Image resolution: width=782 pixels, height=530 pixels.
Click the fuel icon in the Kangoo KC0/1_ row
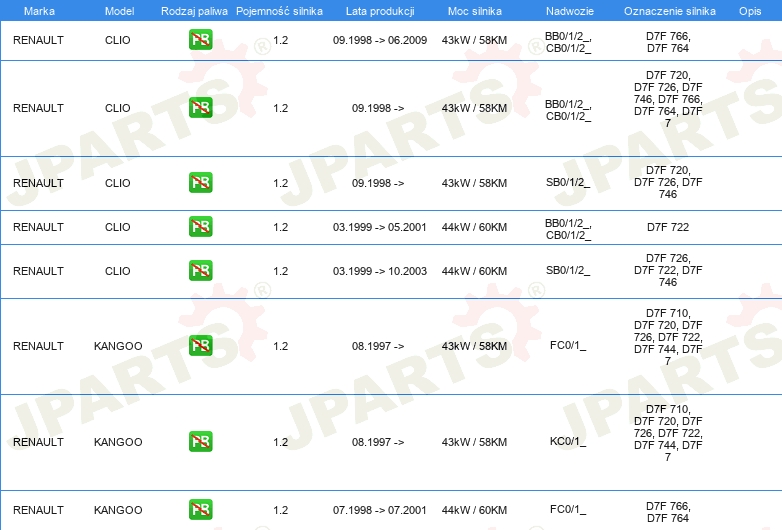click(x=200, y=441)
